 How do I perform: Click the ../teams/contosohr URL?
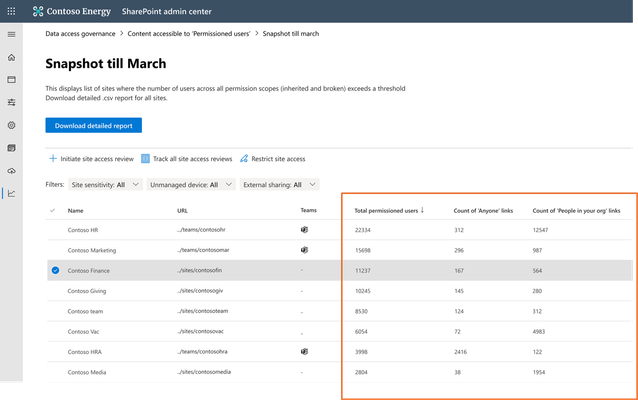click(201, 230)
